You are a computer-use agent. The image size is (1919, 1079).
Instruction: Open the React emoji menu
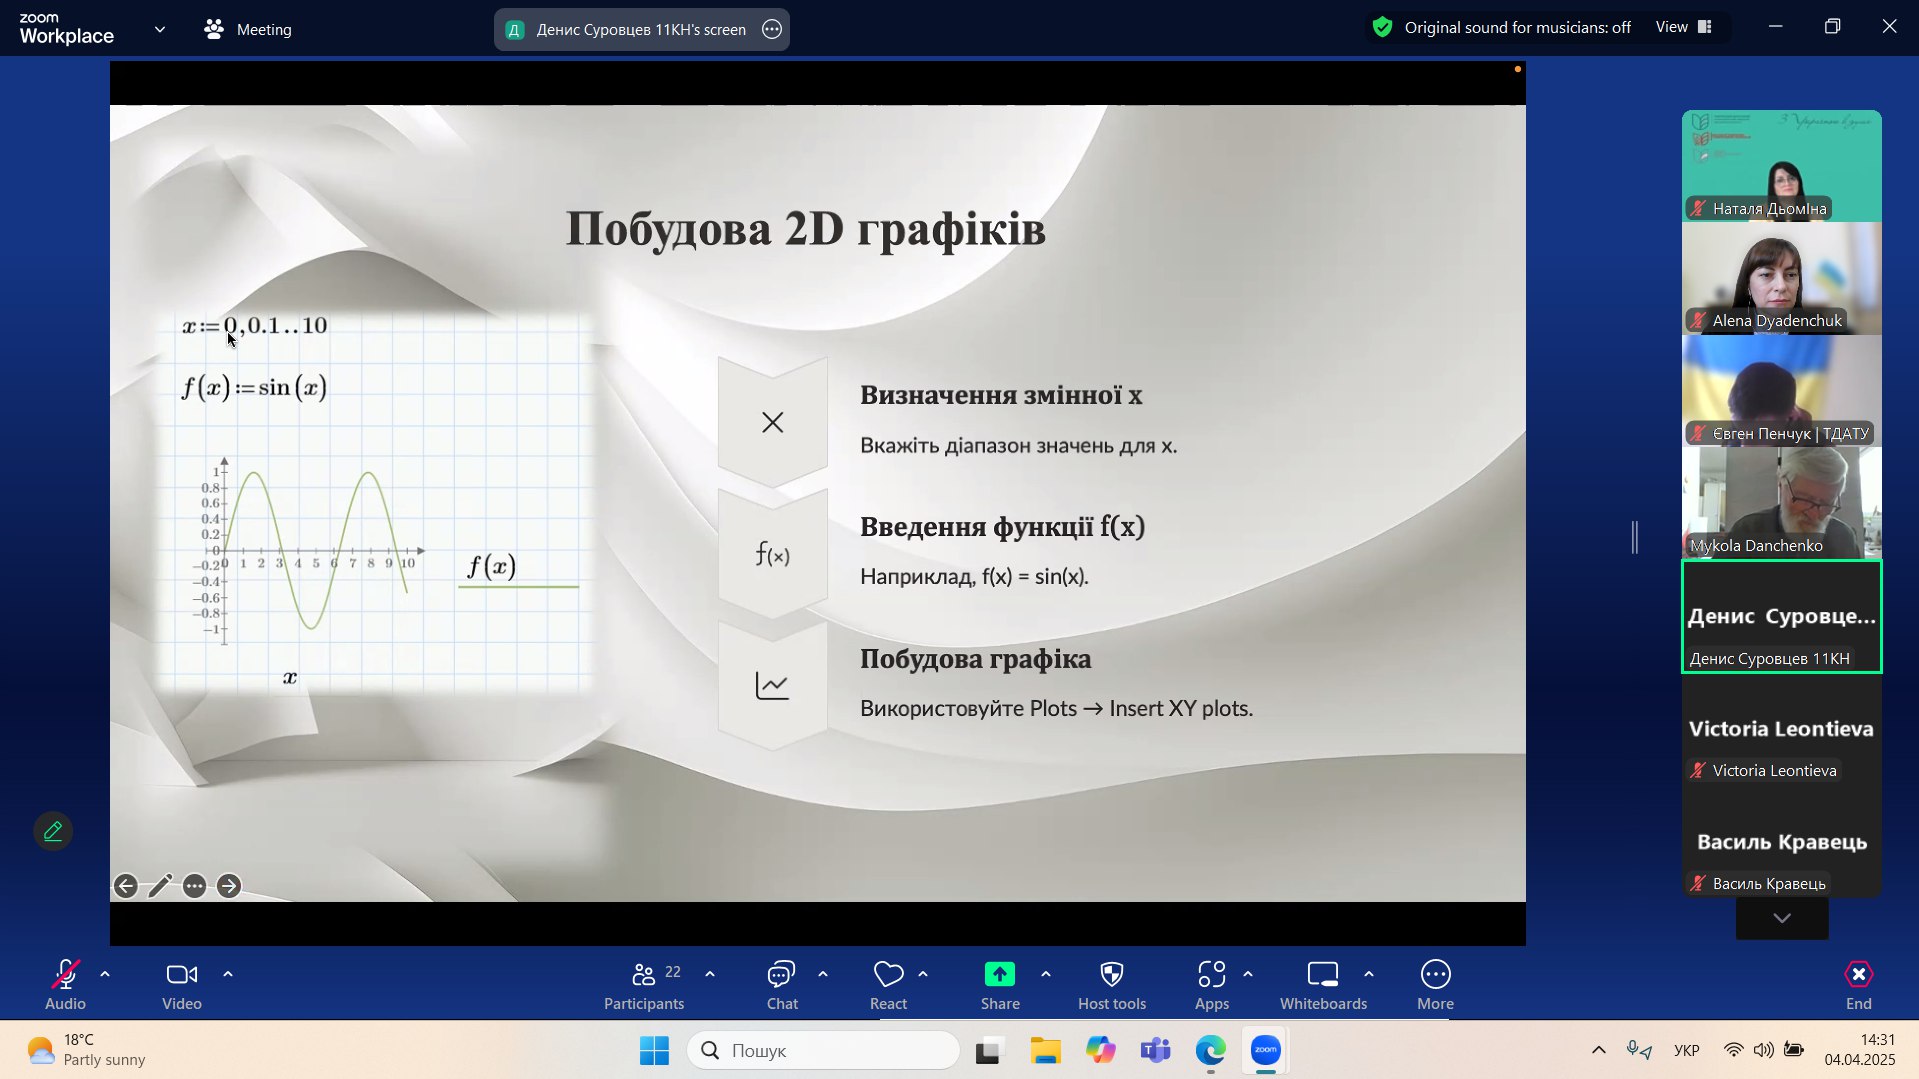[x=888, y=985]
